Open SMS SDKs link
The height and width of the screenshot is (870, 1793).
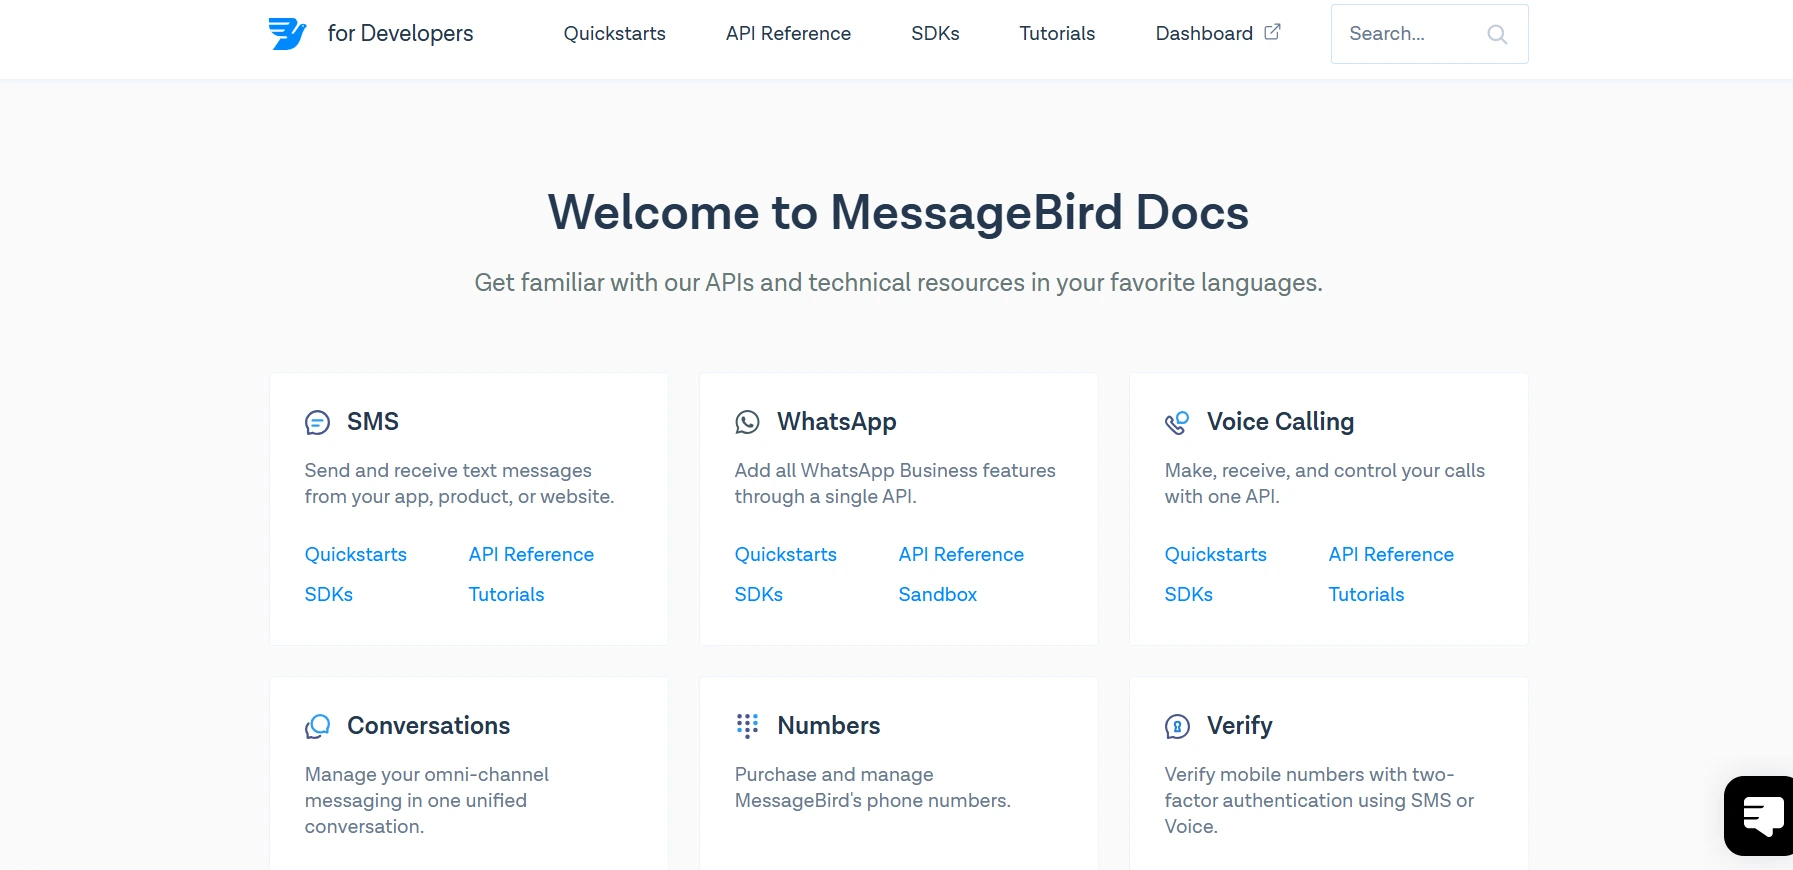pyautogui.click(x=328, y=594)
